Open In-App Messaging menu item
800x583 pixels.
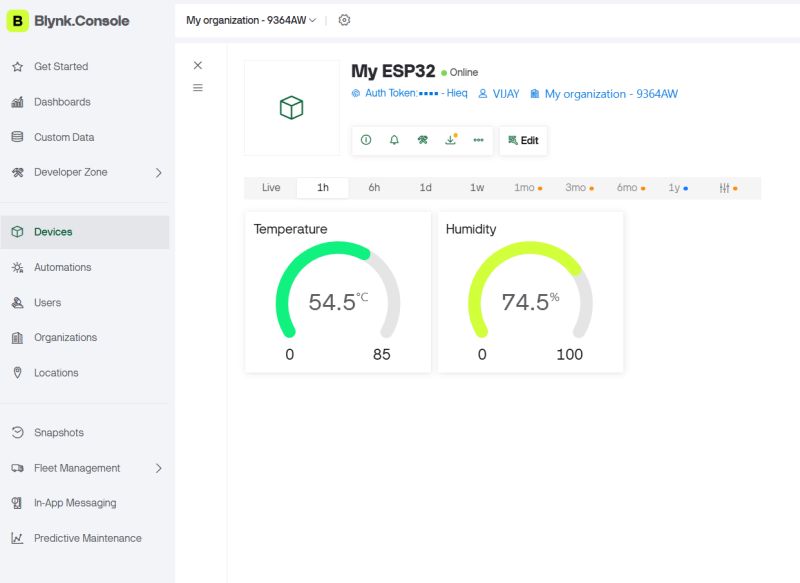[85, 503]
